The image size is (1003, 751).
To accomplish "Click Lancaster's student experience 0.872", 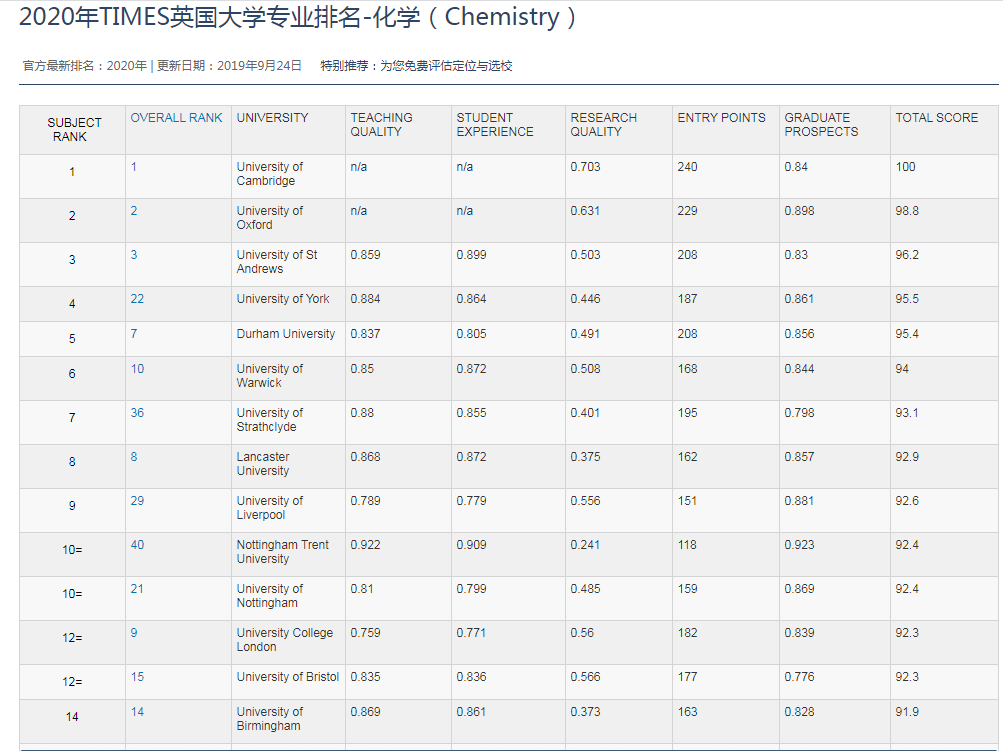I will click(x=471, y=457).
